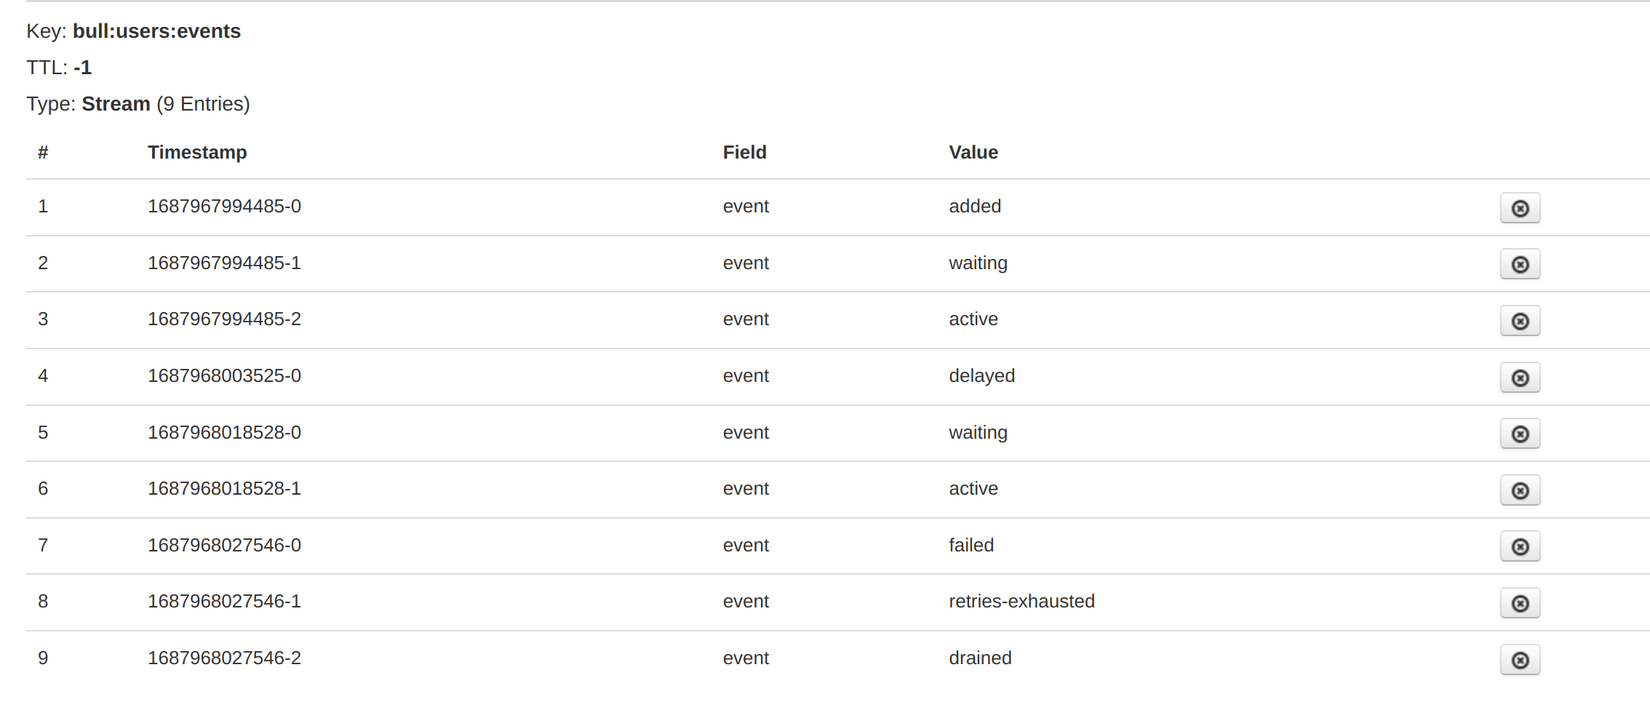Delete the stream entry with value 'added'

(x=1519, y=208)
